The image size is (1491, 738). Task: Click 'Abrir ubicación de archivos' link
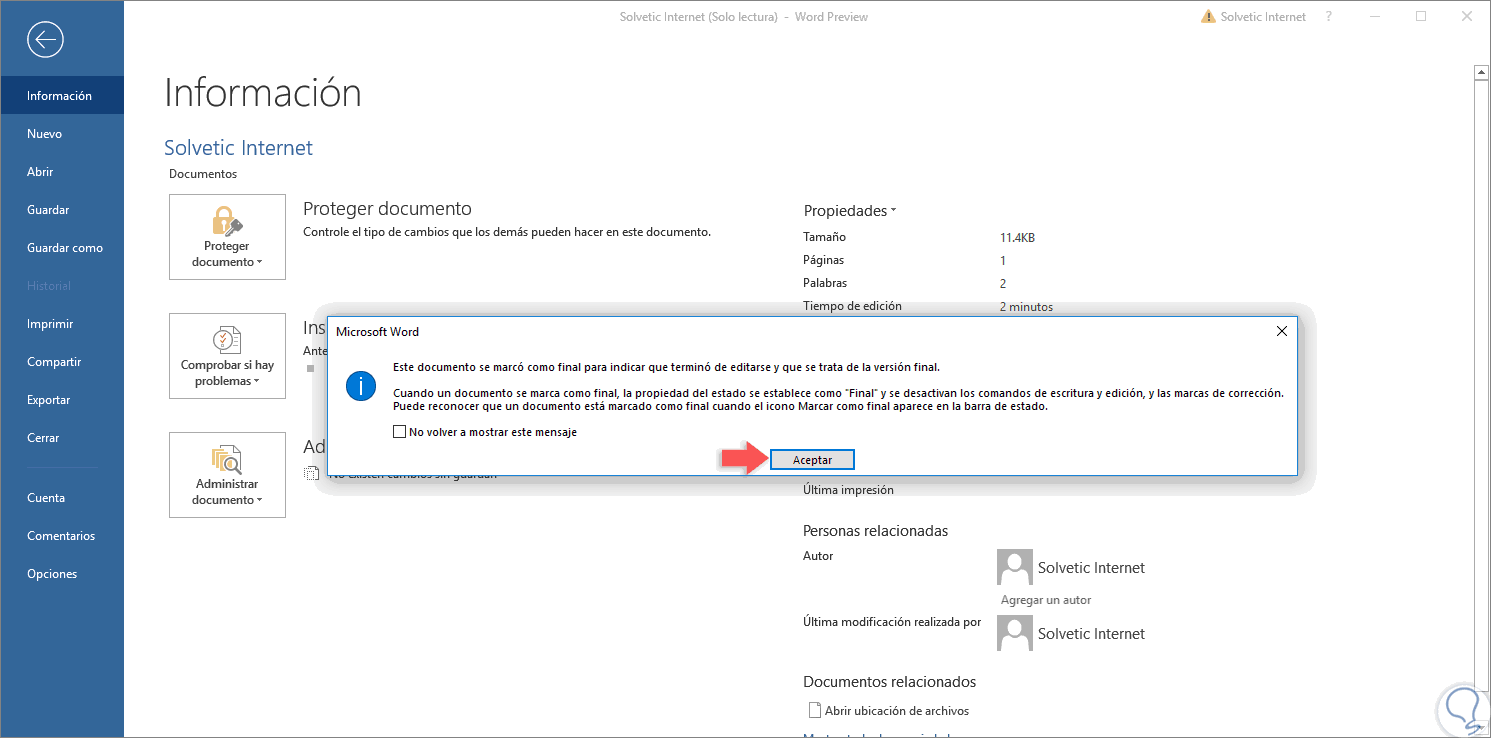(897, 711)
